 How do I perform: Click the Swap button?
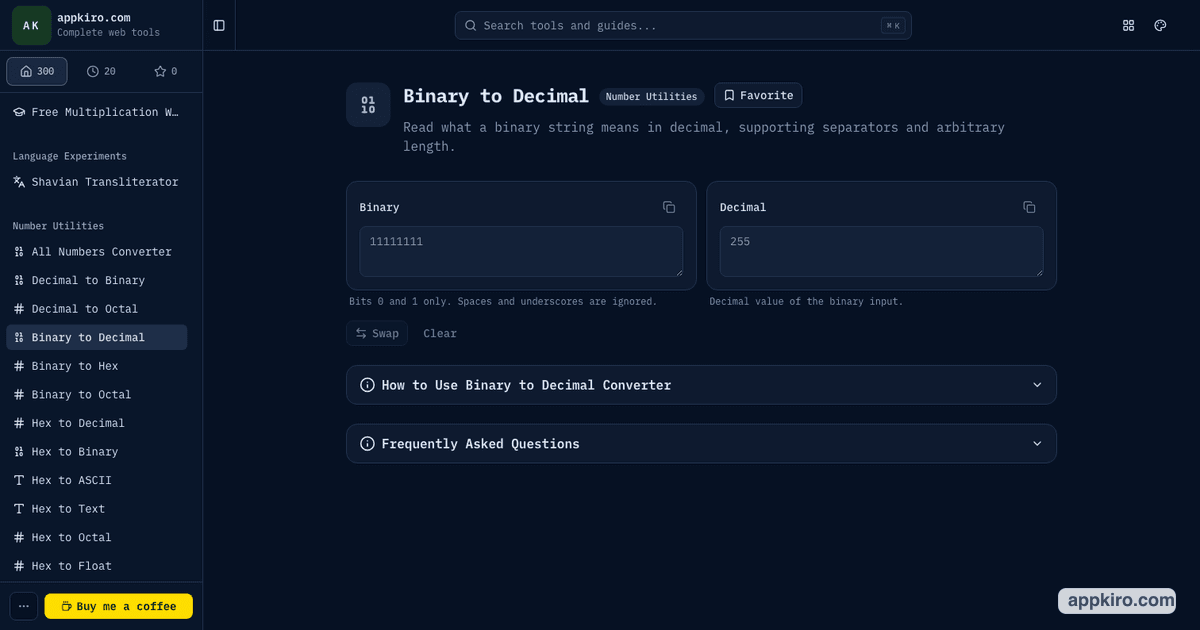(377, 333)
